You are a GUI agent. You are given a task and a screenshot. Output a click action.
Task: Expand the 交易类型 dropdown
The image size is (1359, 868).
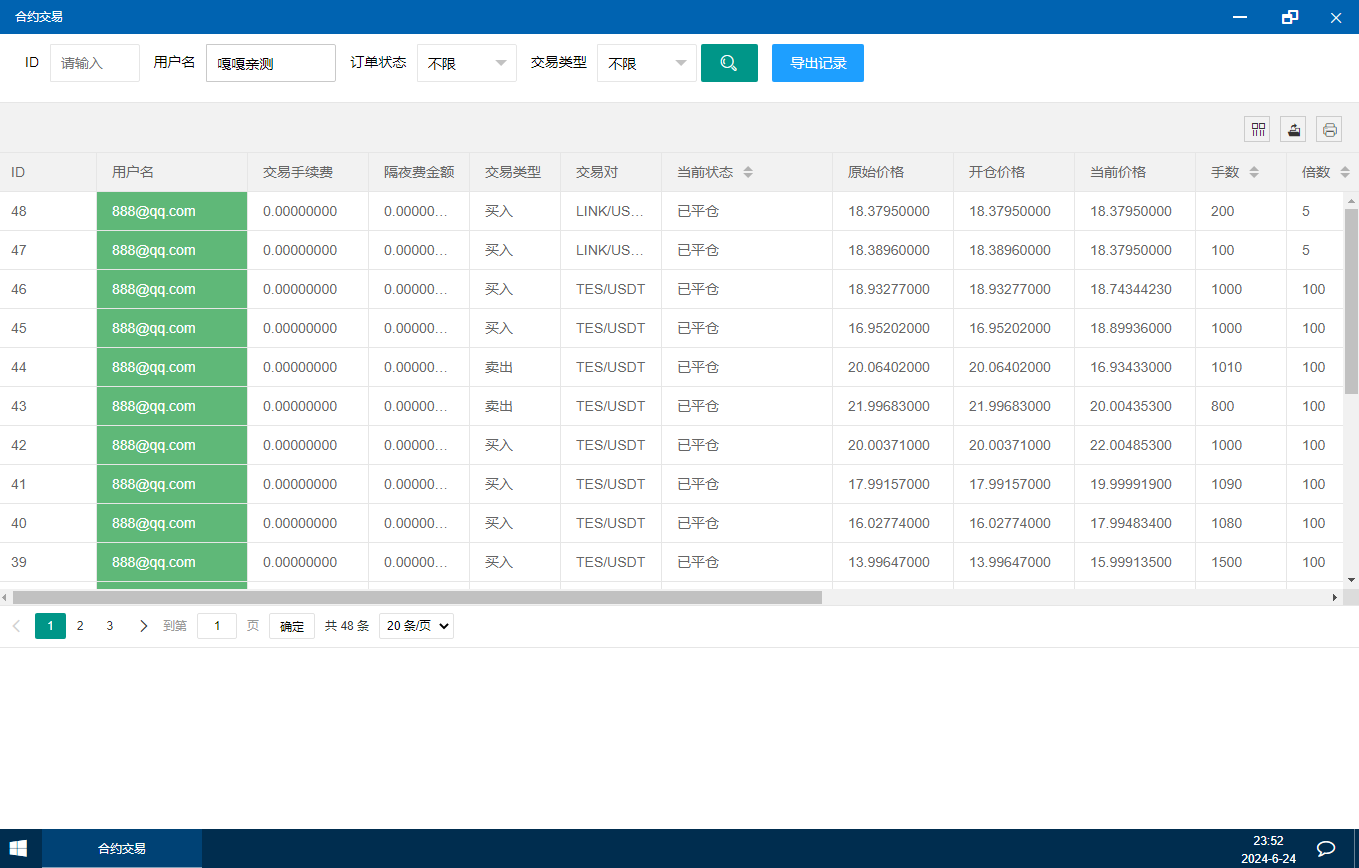(647, 63)
